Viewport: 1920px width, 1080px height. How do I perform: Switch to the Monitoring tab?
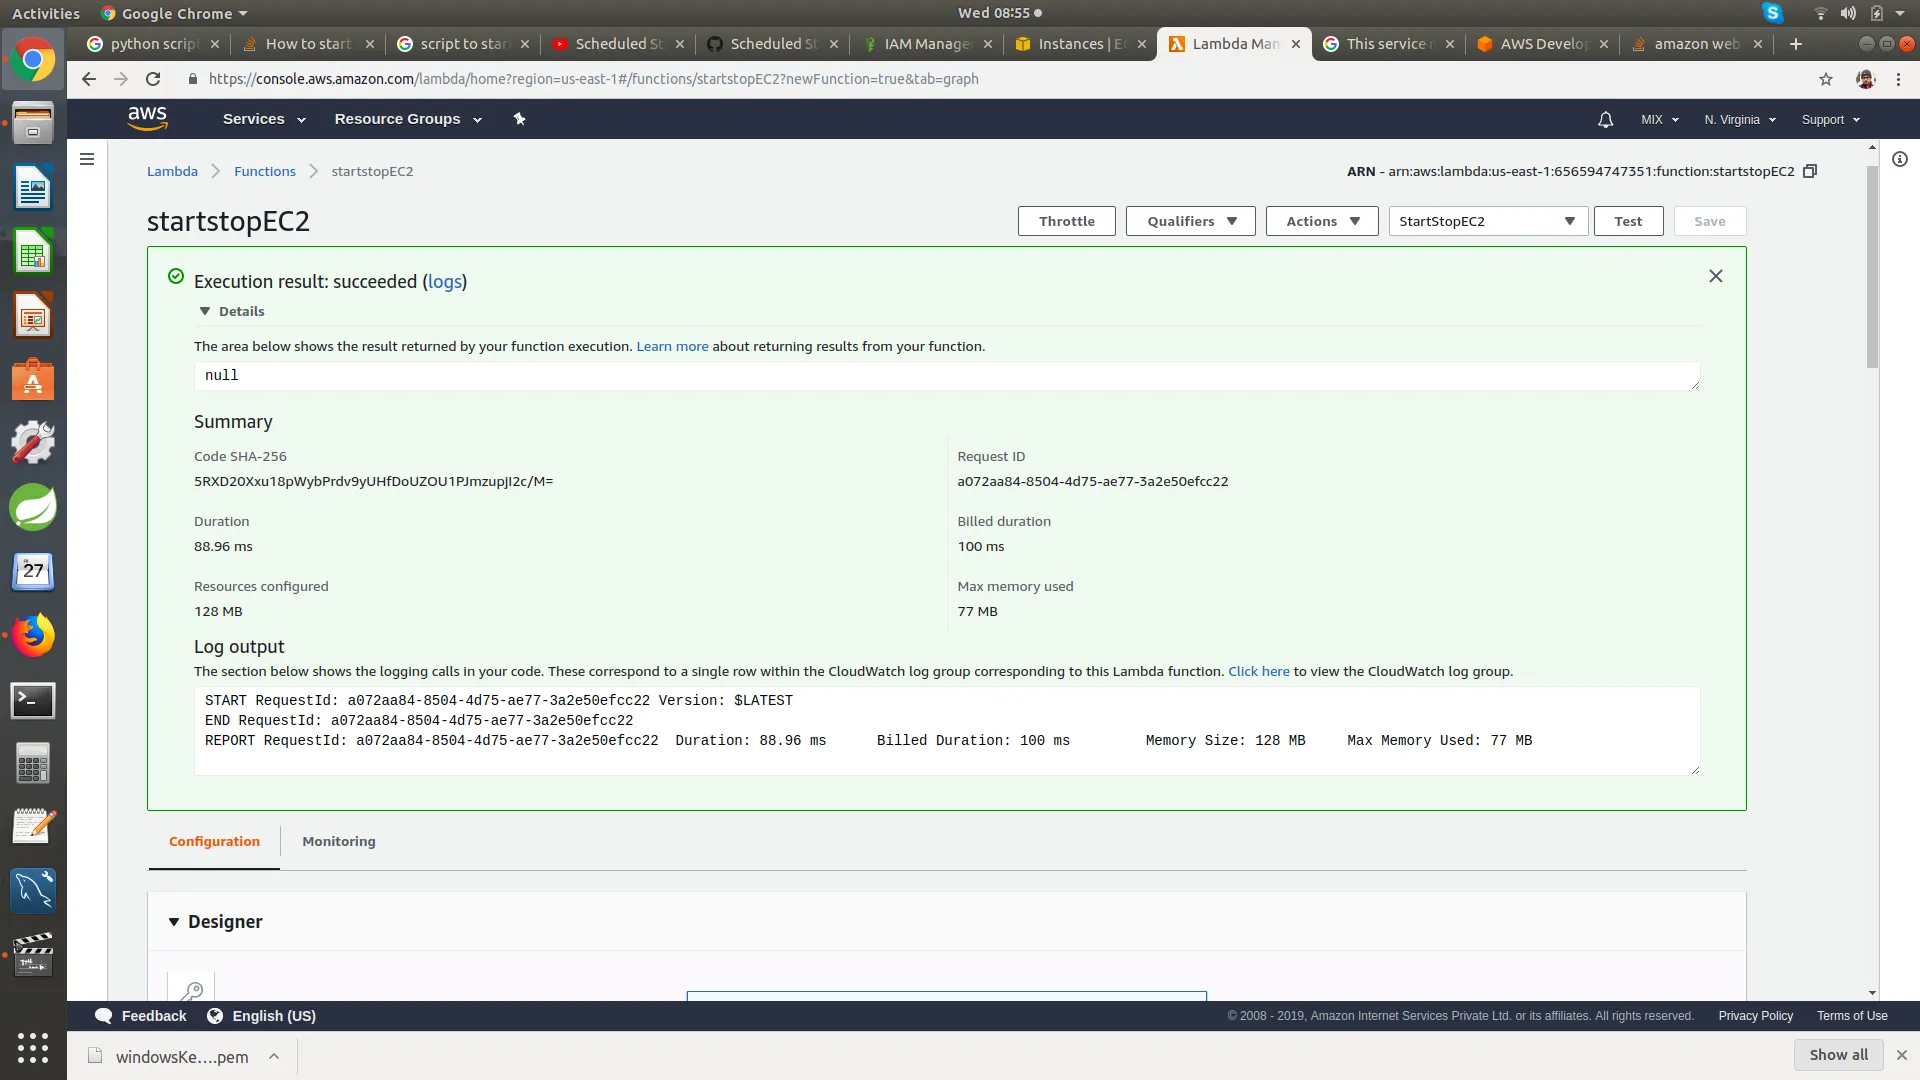click(339, 841)
